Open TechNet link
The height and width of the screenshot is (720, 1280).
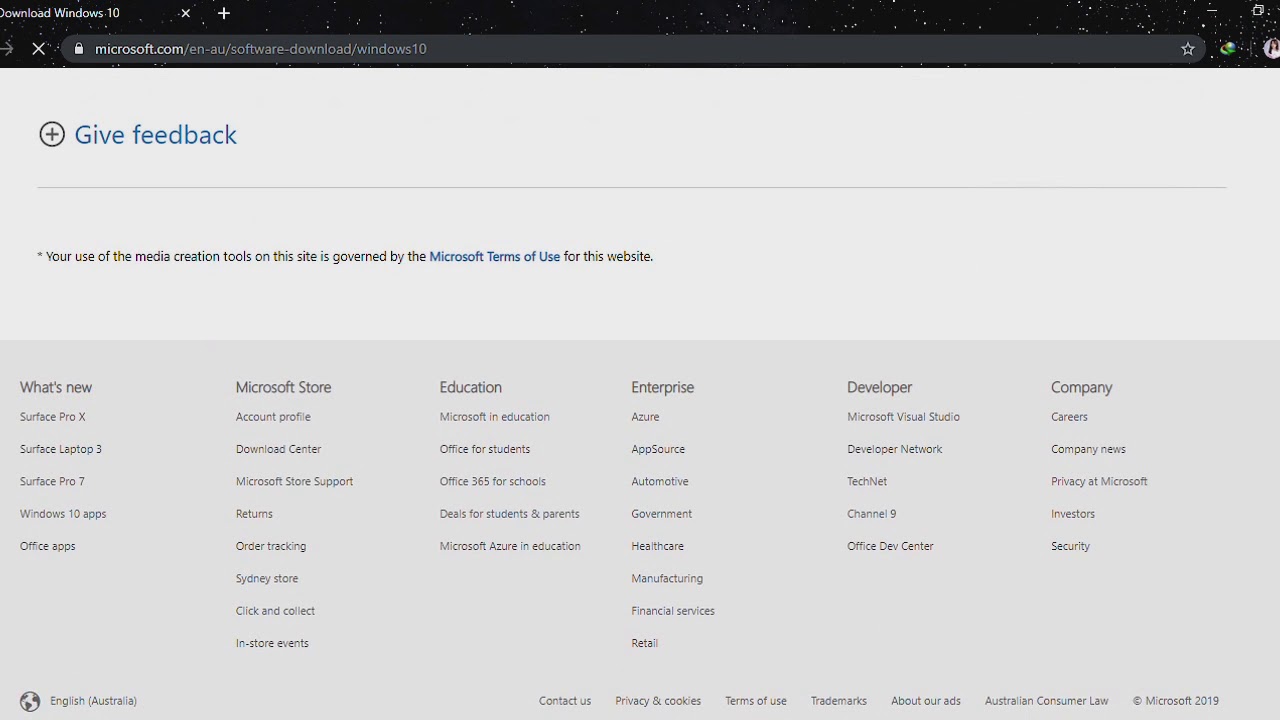pyautogui.click(x=867, y=481)
